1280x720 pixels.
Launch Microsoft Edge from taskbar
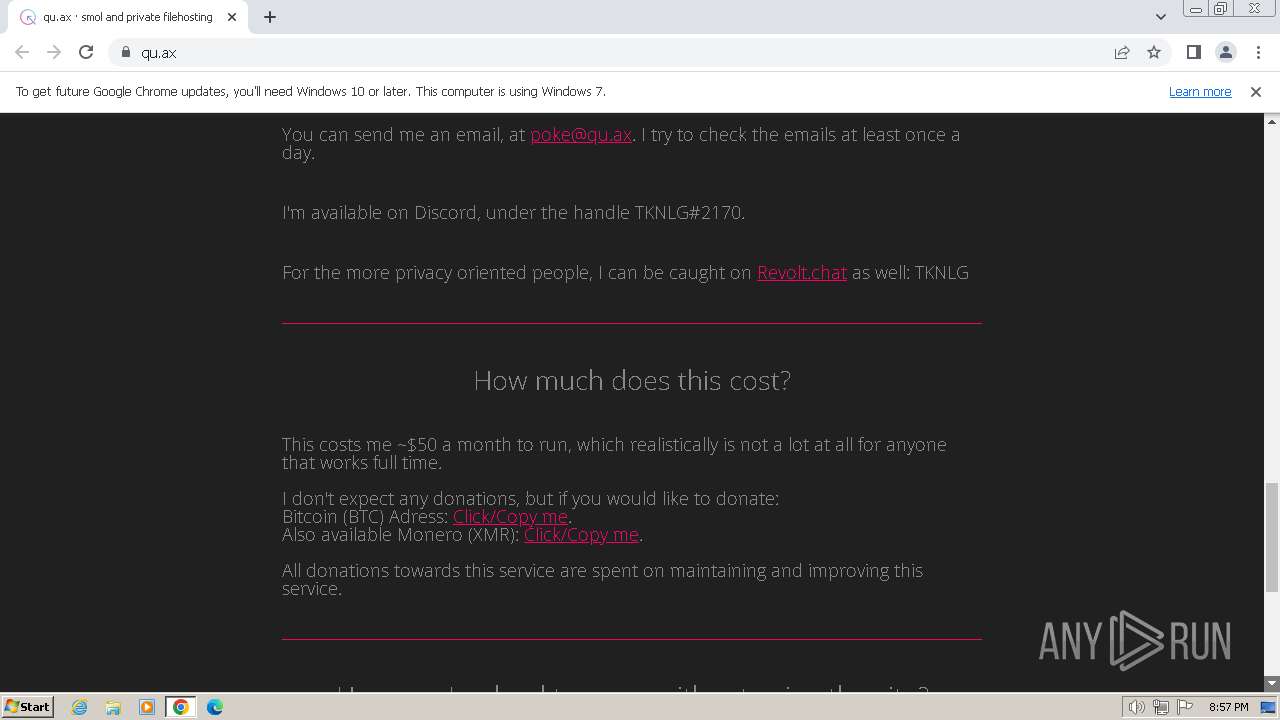click(x=215, y=707)
